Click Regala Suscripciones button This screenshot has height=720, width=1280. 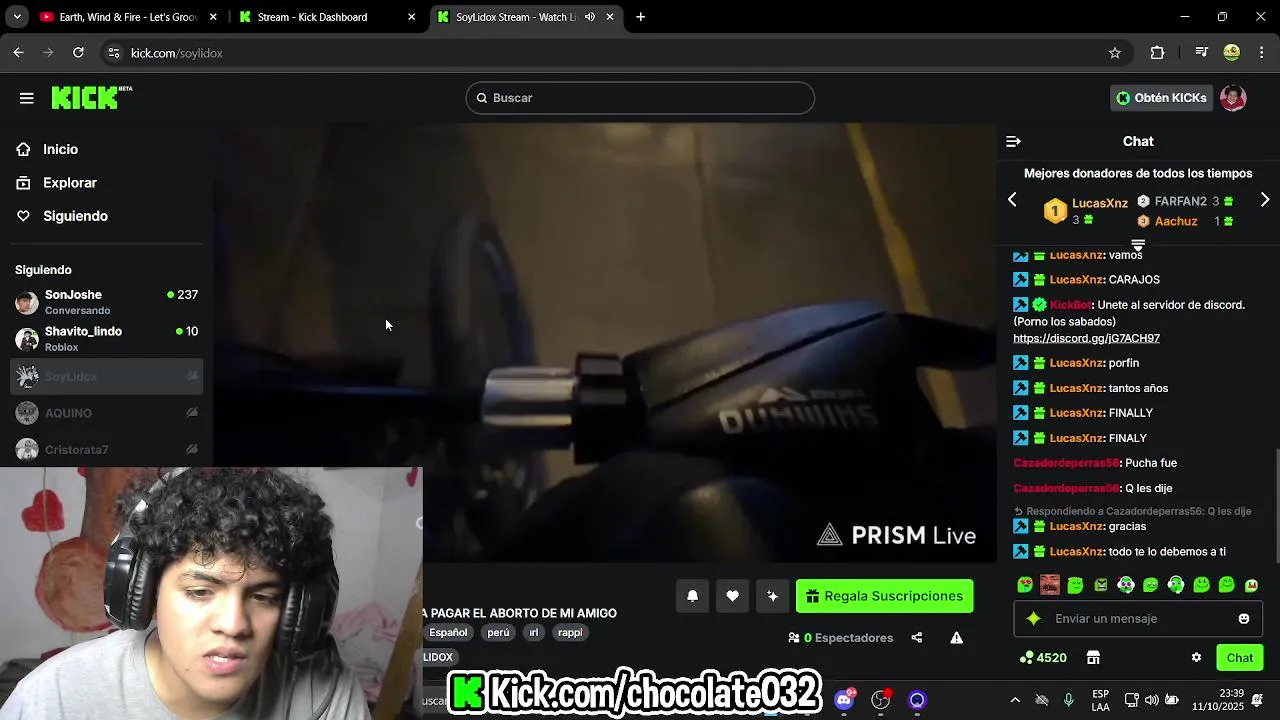point(884,596)
